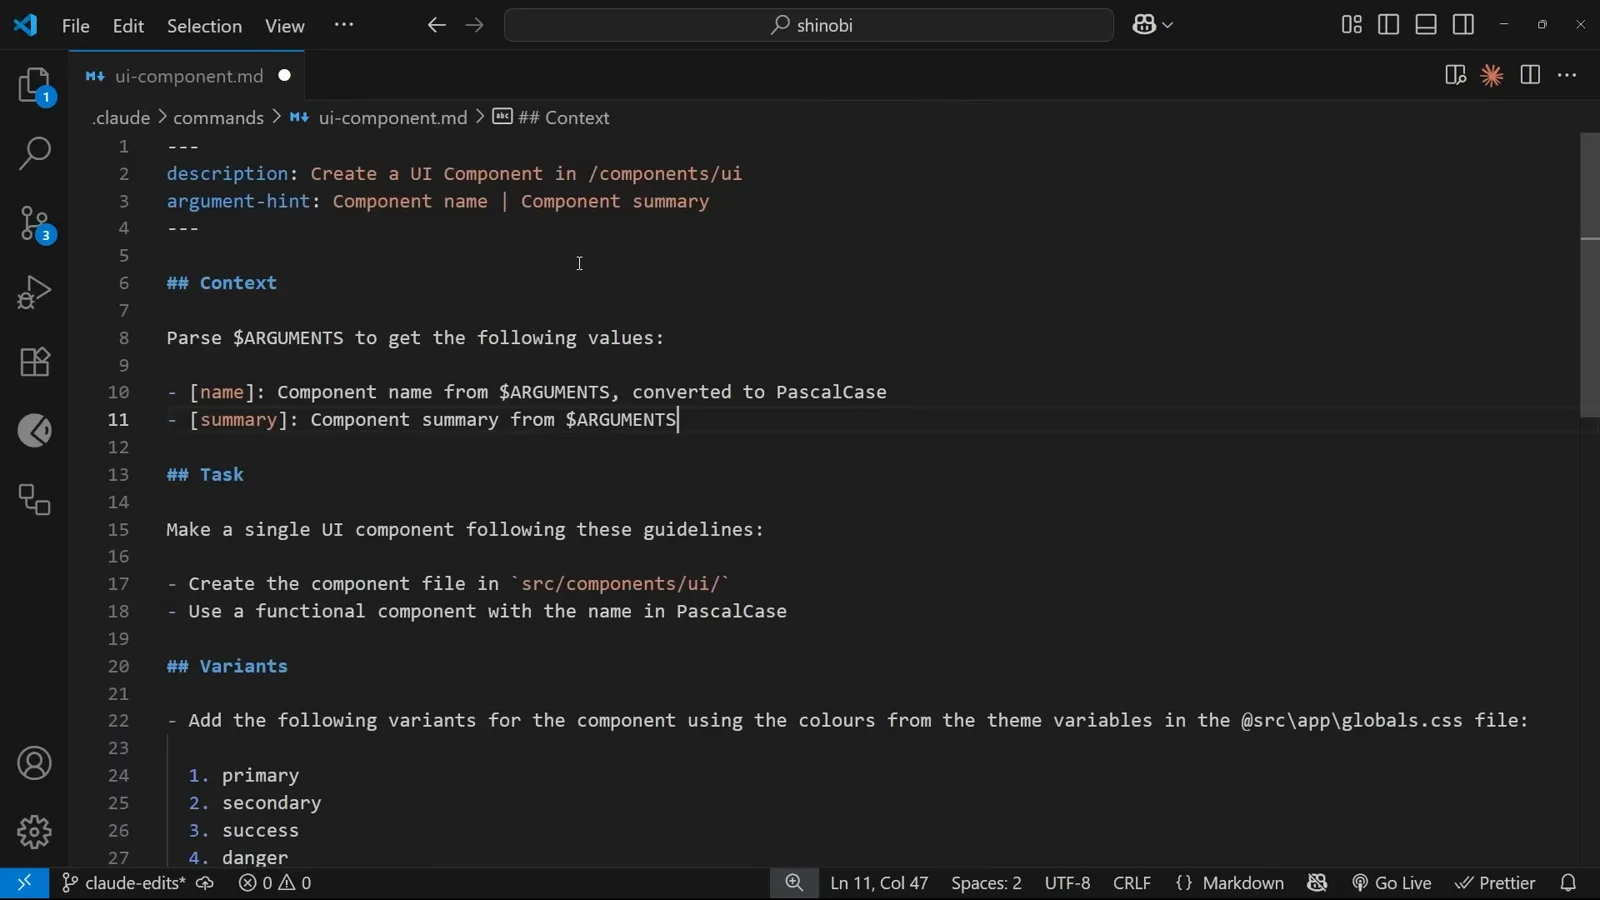
Task: Click commands in the breadcrumb
Action: pos(218,118)
